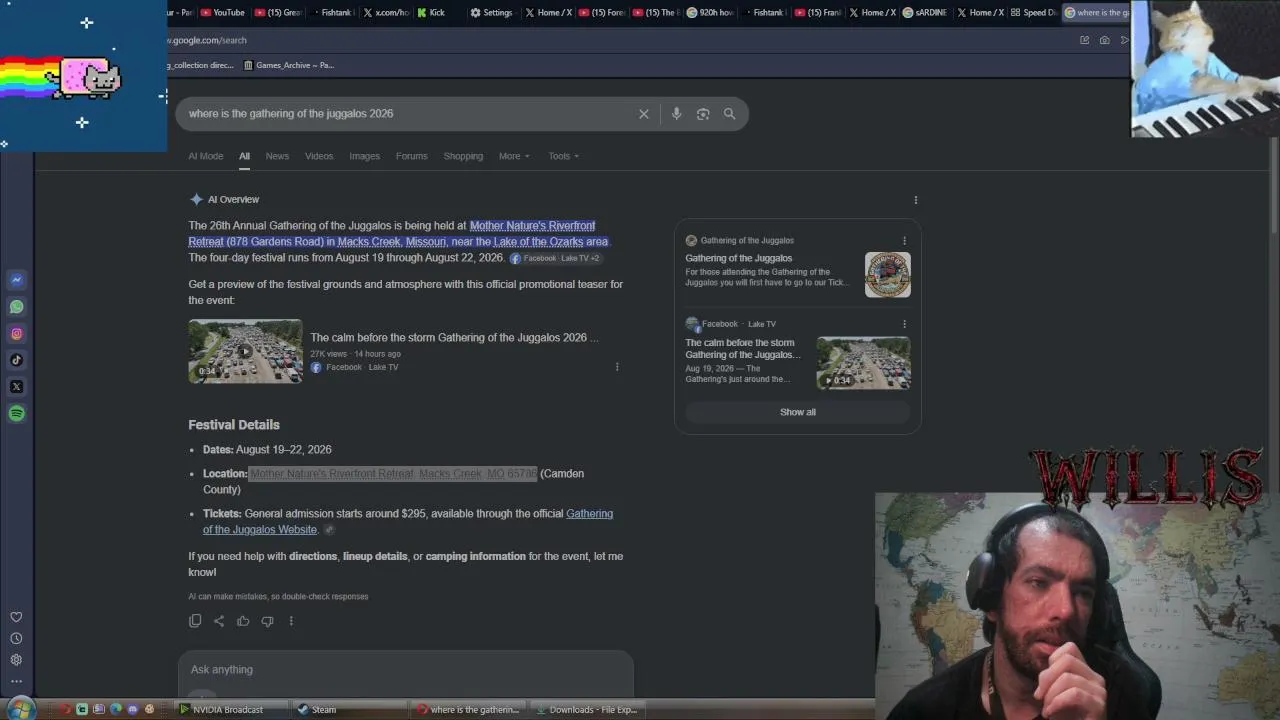The height and width of the screenshot is (720, 1280).
Task: Give thumbs up to the AI Overview
Action: pyautogui.click(x=243, y=621)
